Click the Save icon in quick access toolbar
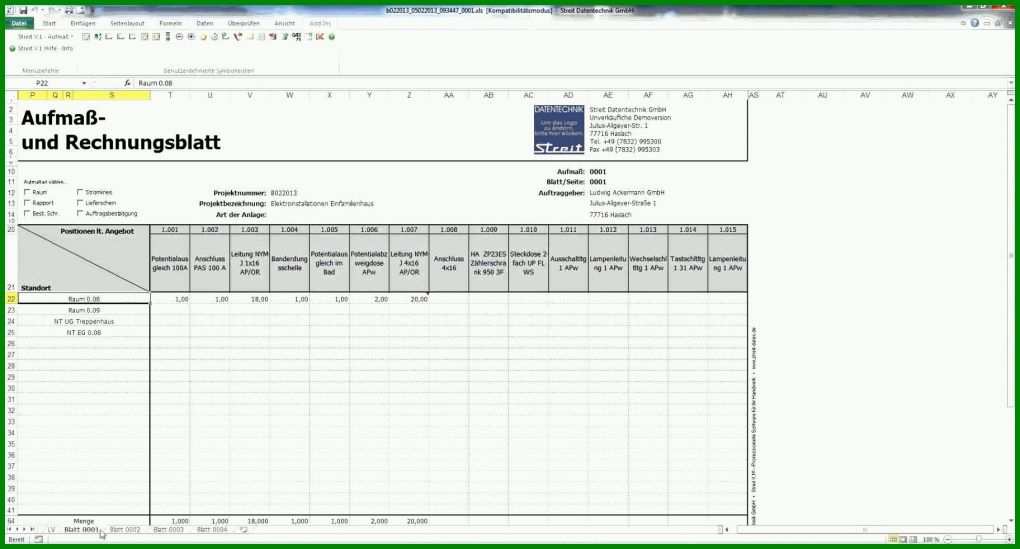This screenshot has height=549, width=1020. point(23,11)
